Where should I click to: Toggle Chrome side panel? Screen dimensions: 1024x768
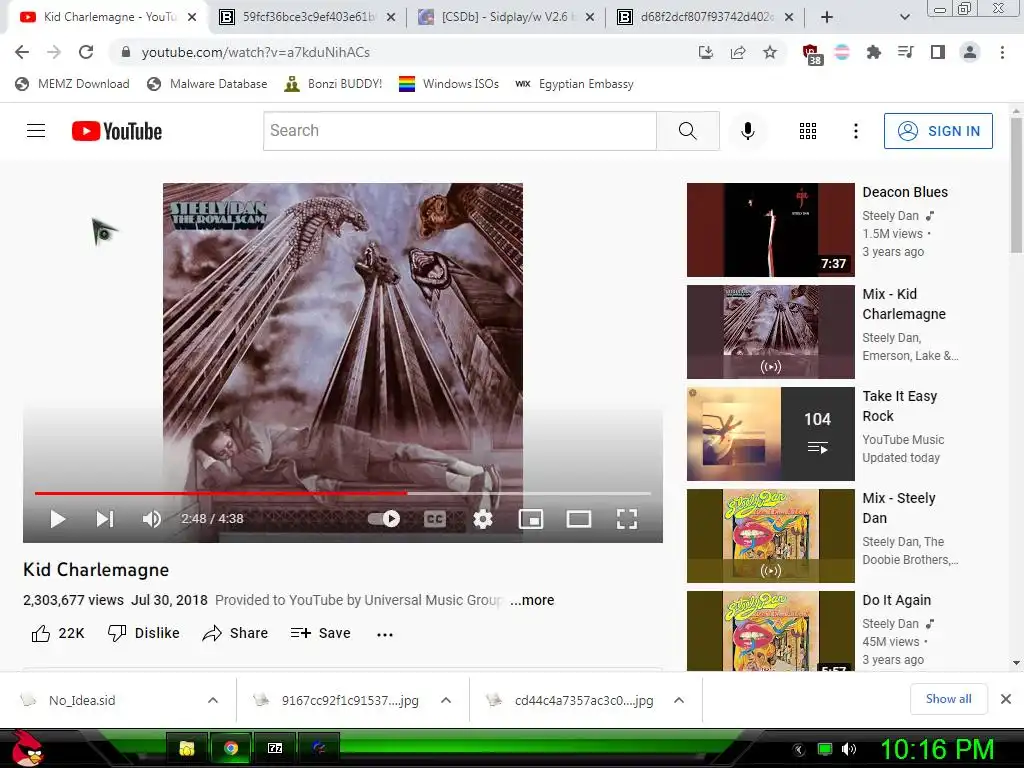pyautogui.click(x=938, y=52)
